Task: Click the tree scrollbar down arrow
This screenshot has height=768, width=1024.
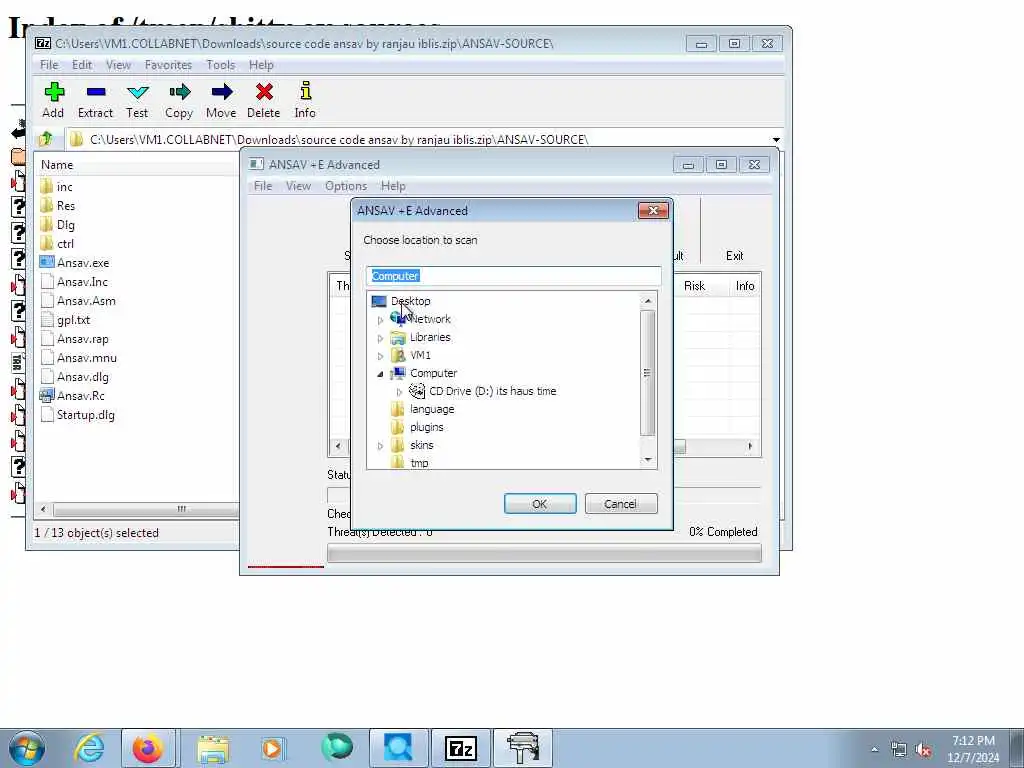Action: click(648, 460)
